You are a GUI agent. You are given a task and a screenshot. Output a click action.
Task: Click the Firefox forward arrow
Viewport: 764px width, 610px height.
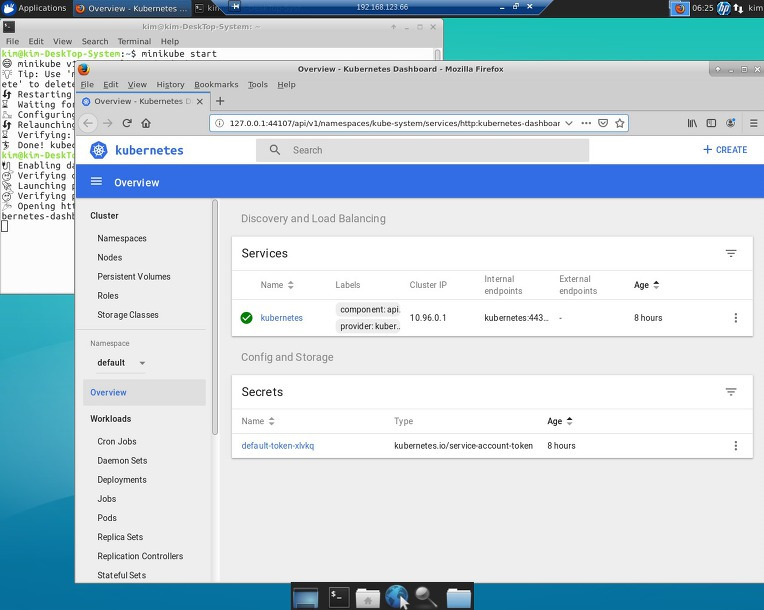click(x=108, y=123)
